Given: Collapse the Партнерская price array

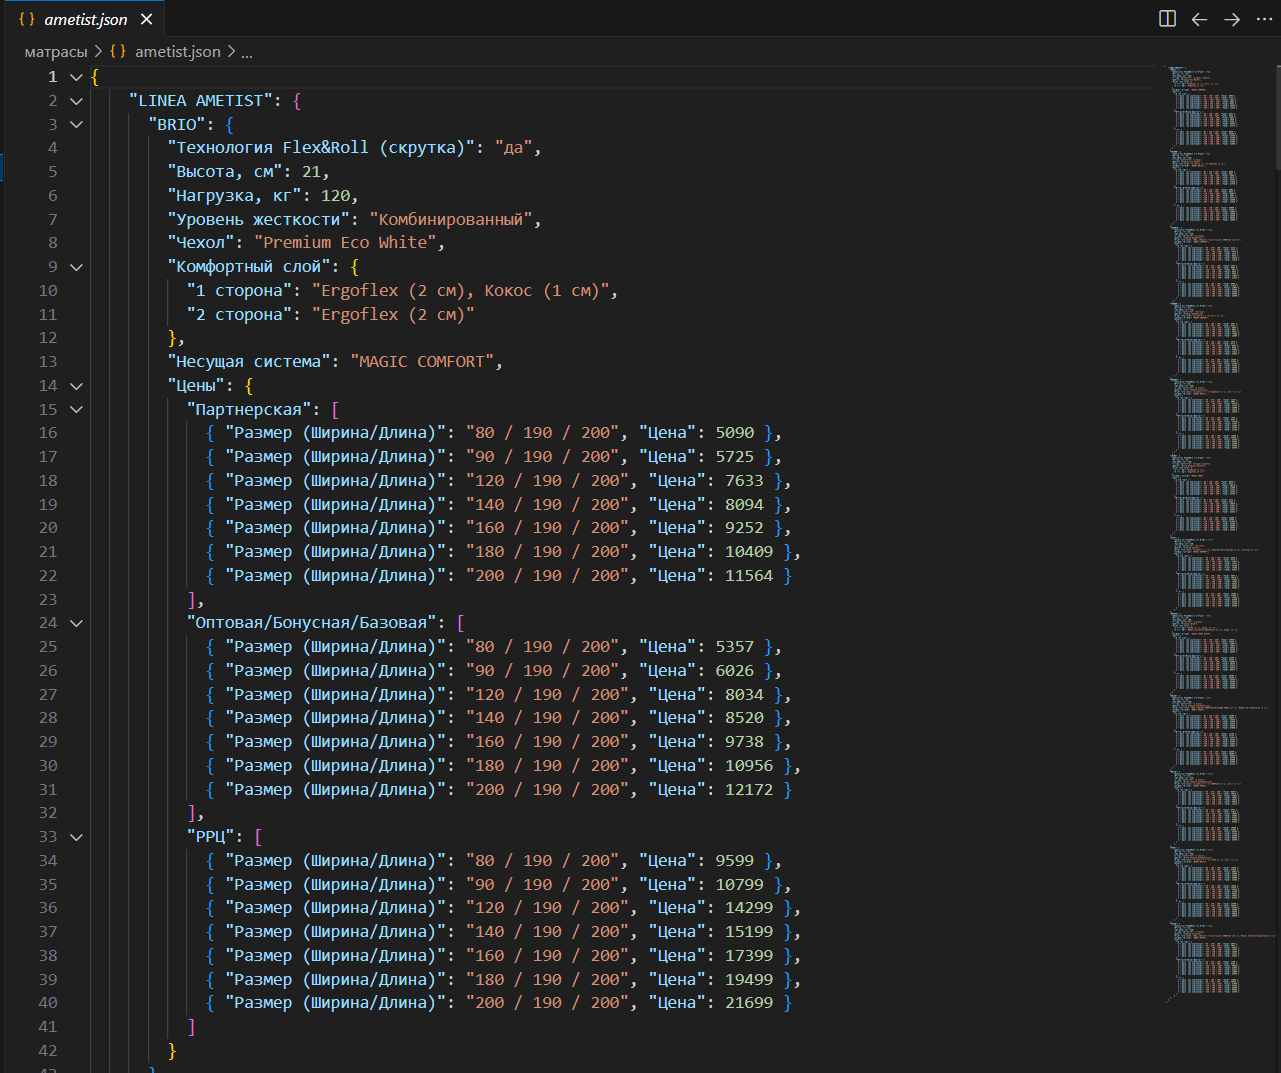Looking at the screenshot, I should (x=75, y=409).
